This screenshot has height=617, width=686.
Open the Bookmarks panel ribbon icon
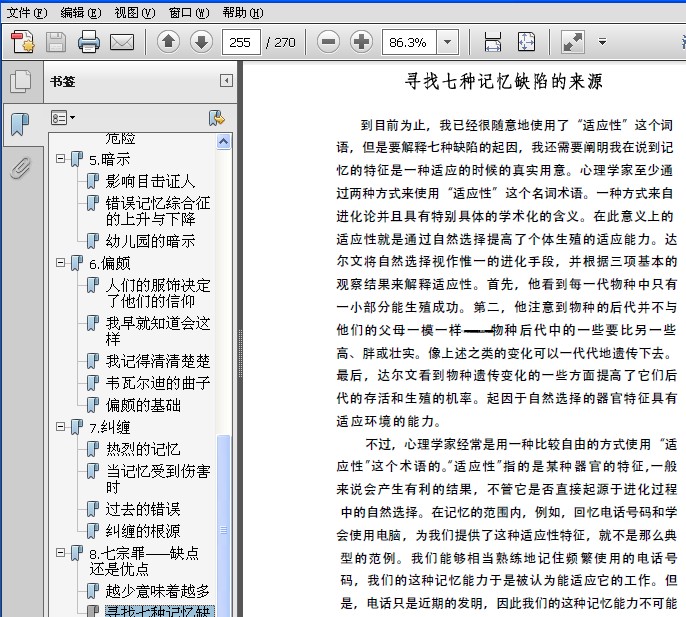point(20,124)
